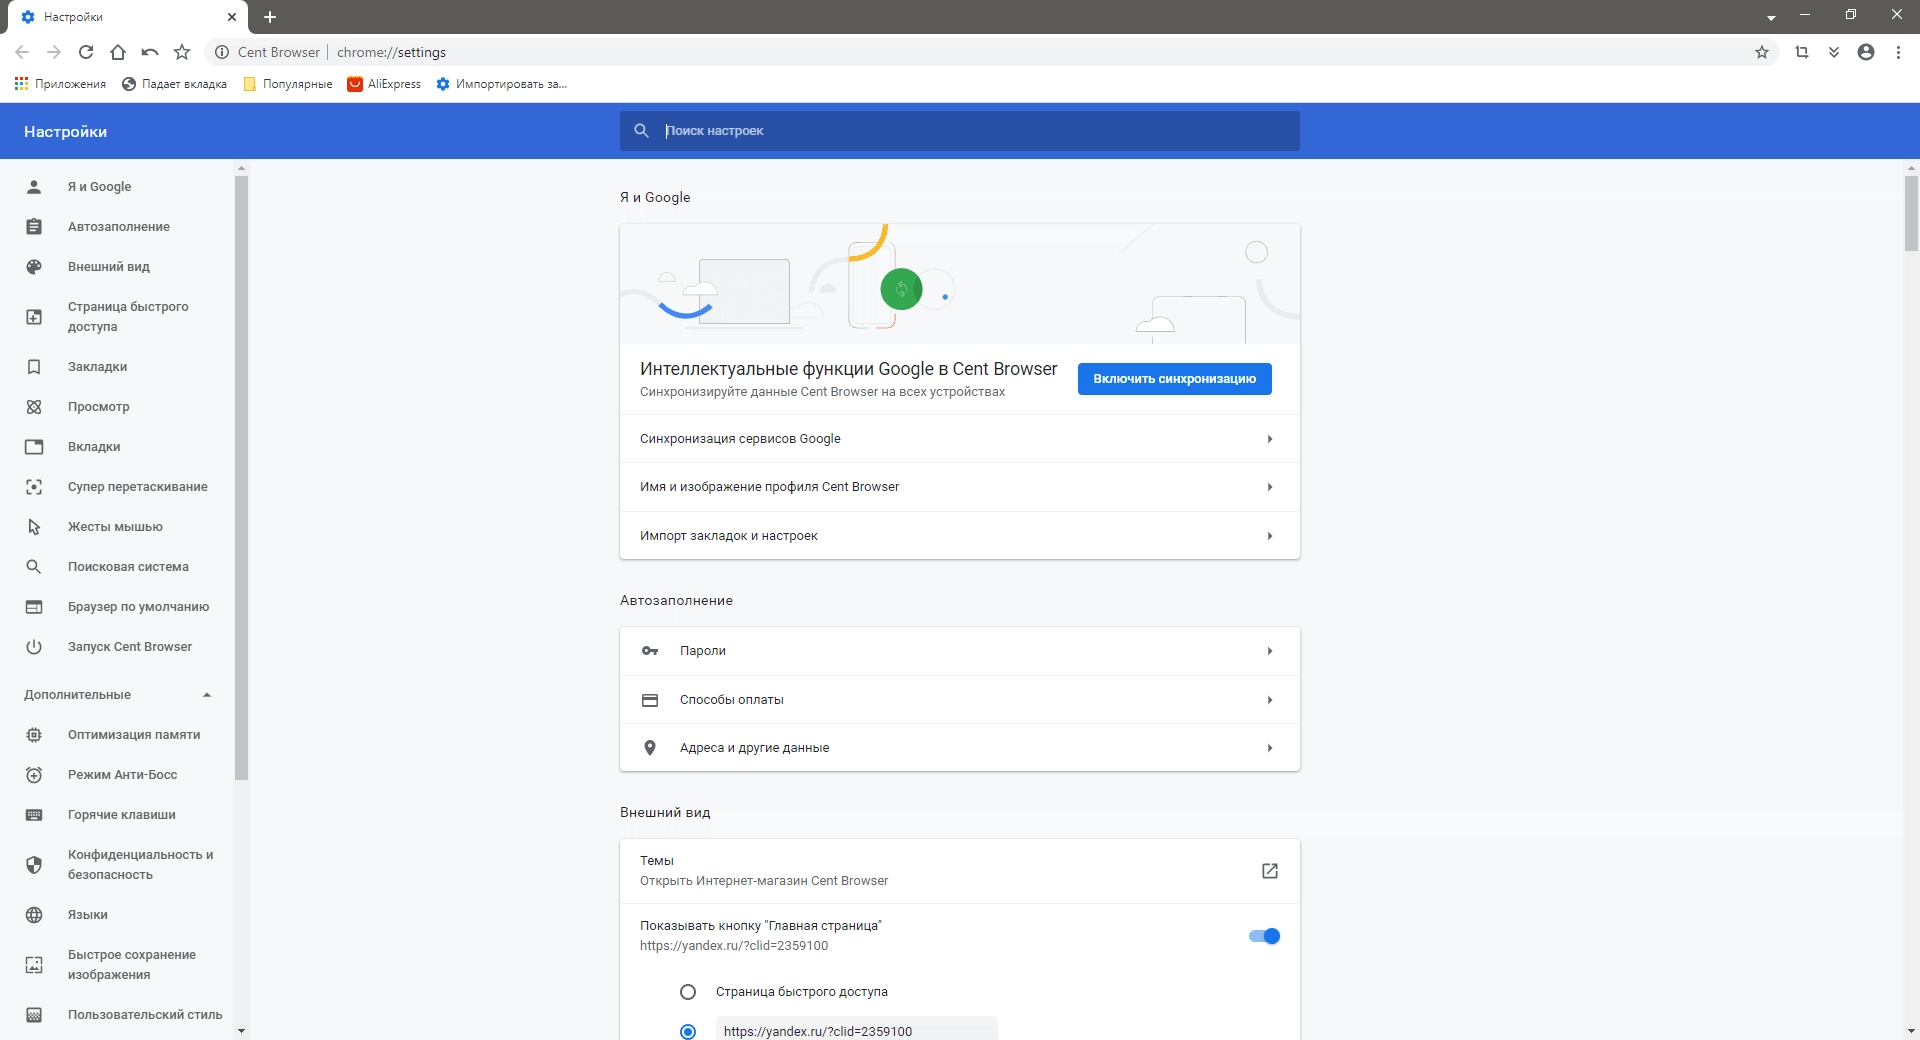Click the Вкладки sidebar icon
This screenshot has height=1040, width=1920.
pos(34,447)
